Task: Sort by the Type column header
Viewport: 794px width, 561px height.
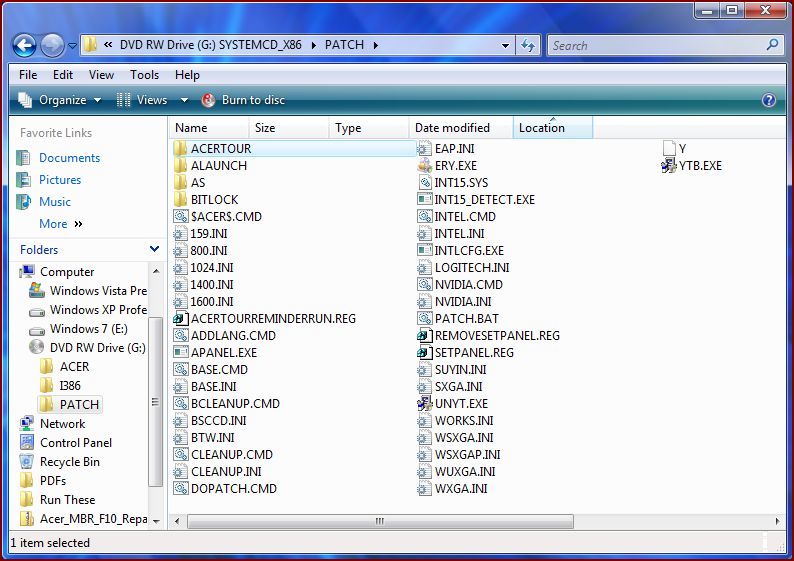Action: pos(369,128)
